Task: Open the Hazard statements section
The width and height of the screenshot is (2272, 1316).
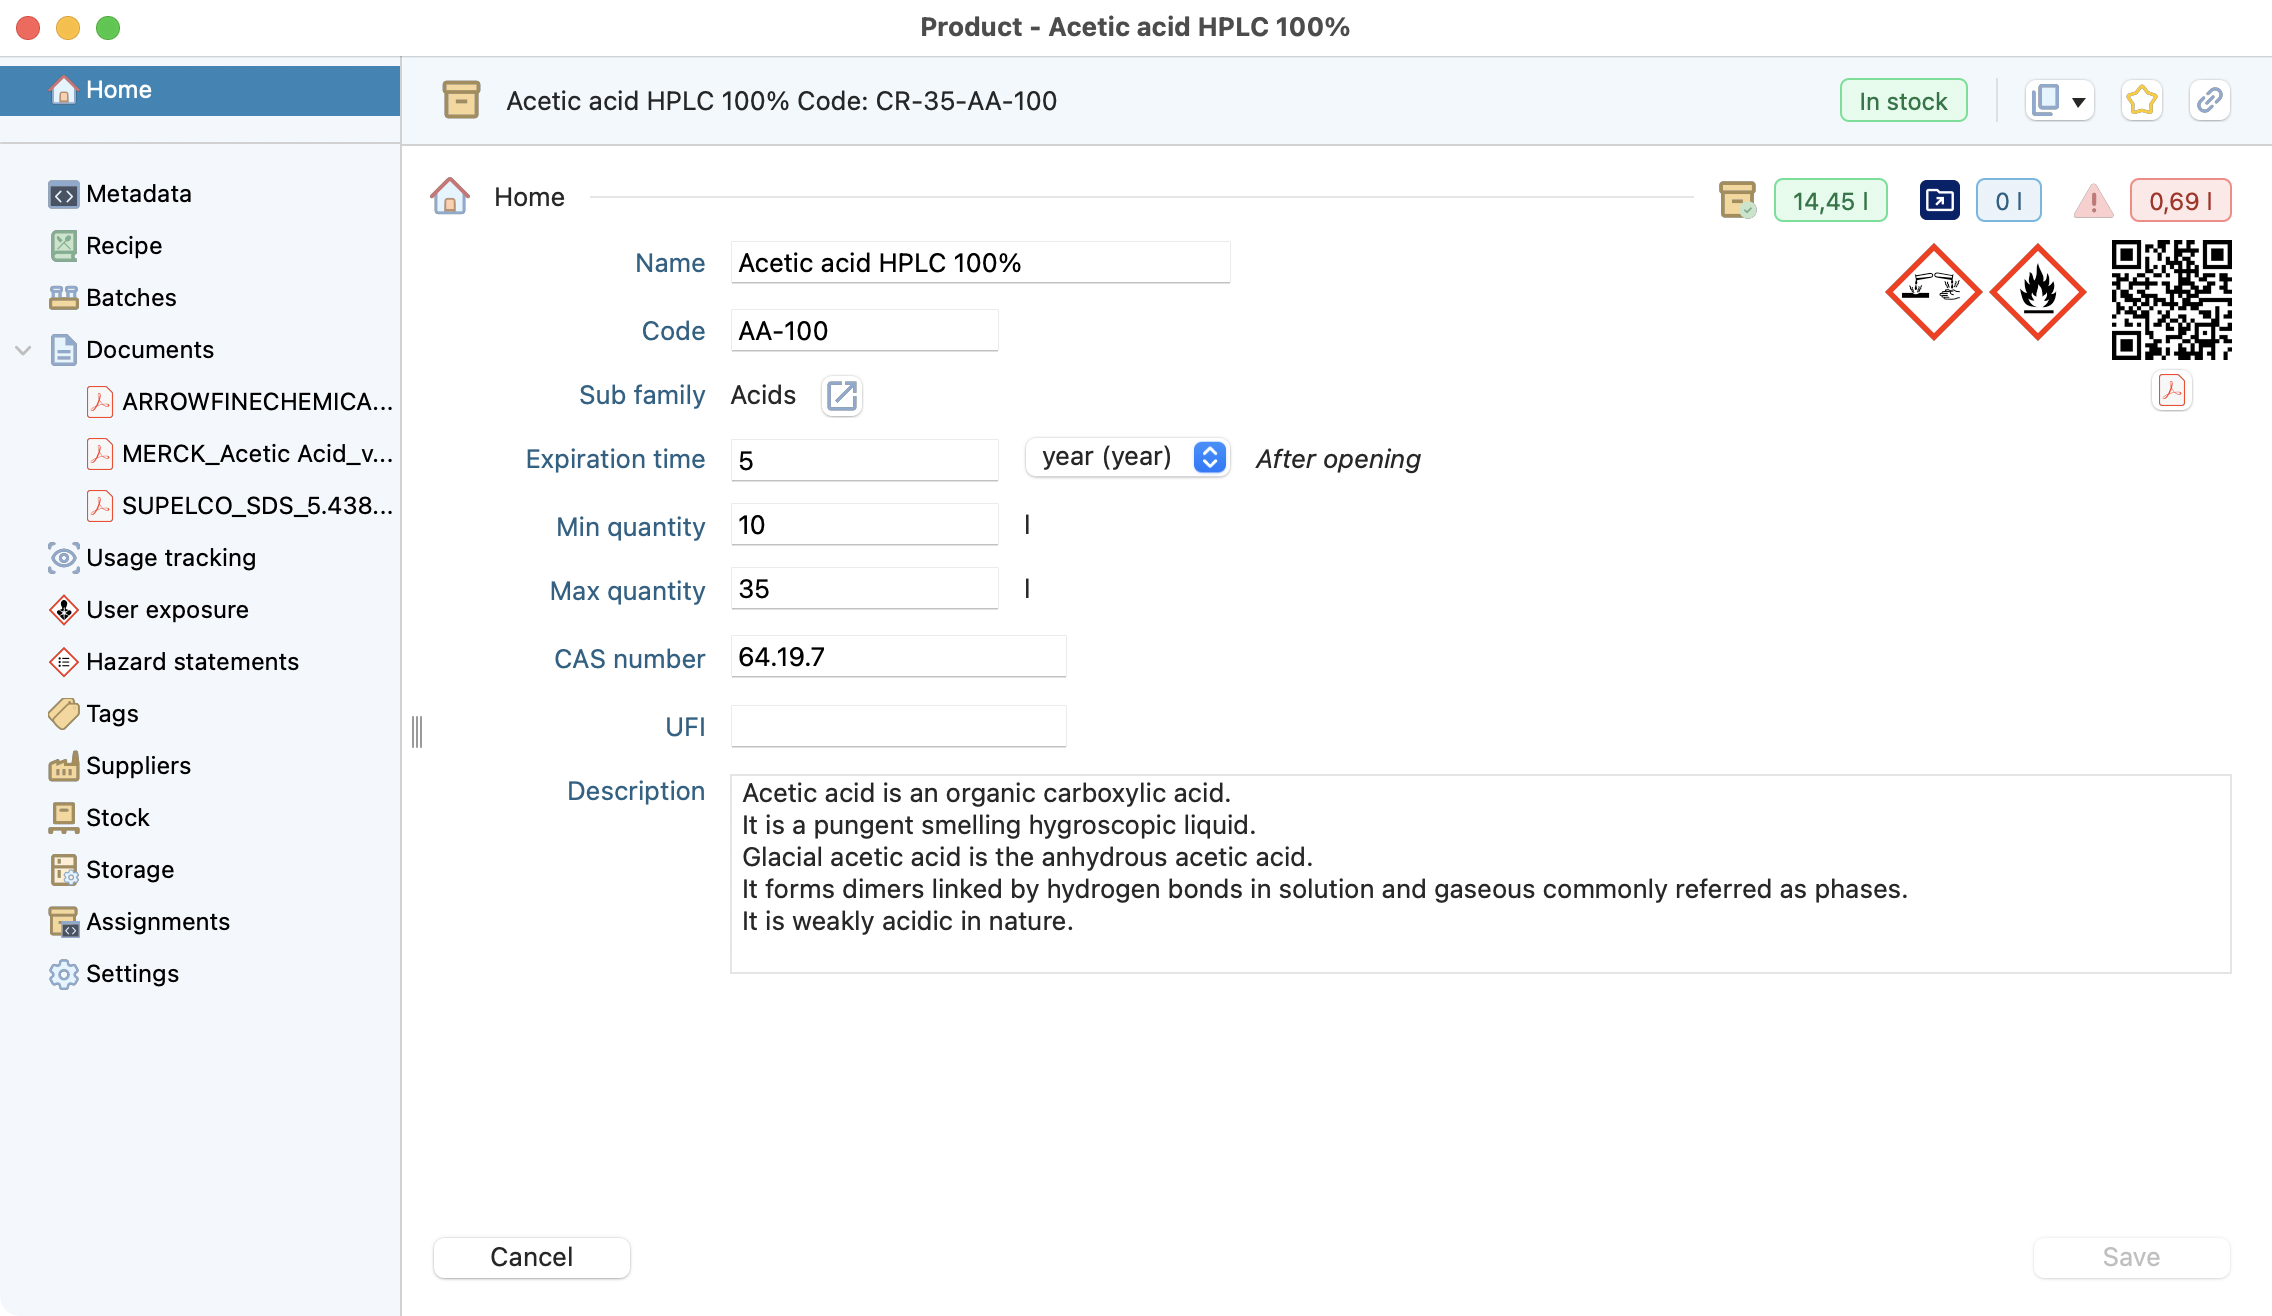Action: click(x=192, y=662)
